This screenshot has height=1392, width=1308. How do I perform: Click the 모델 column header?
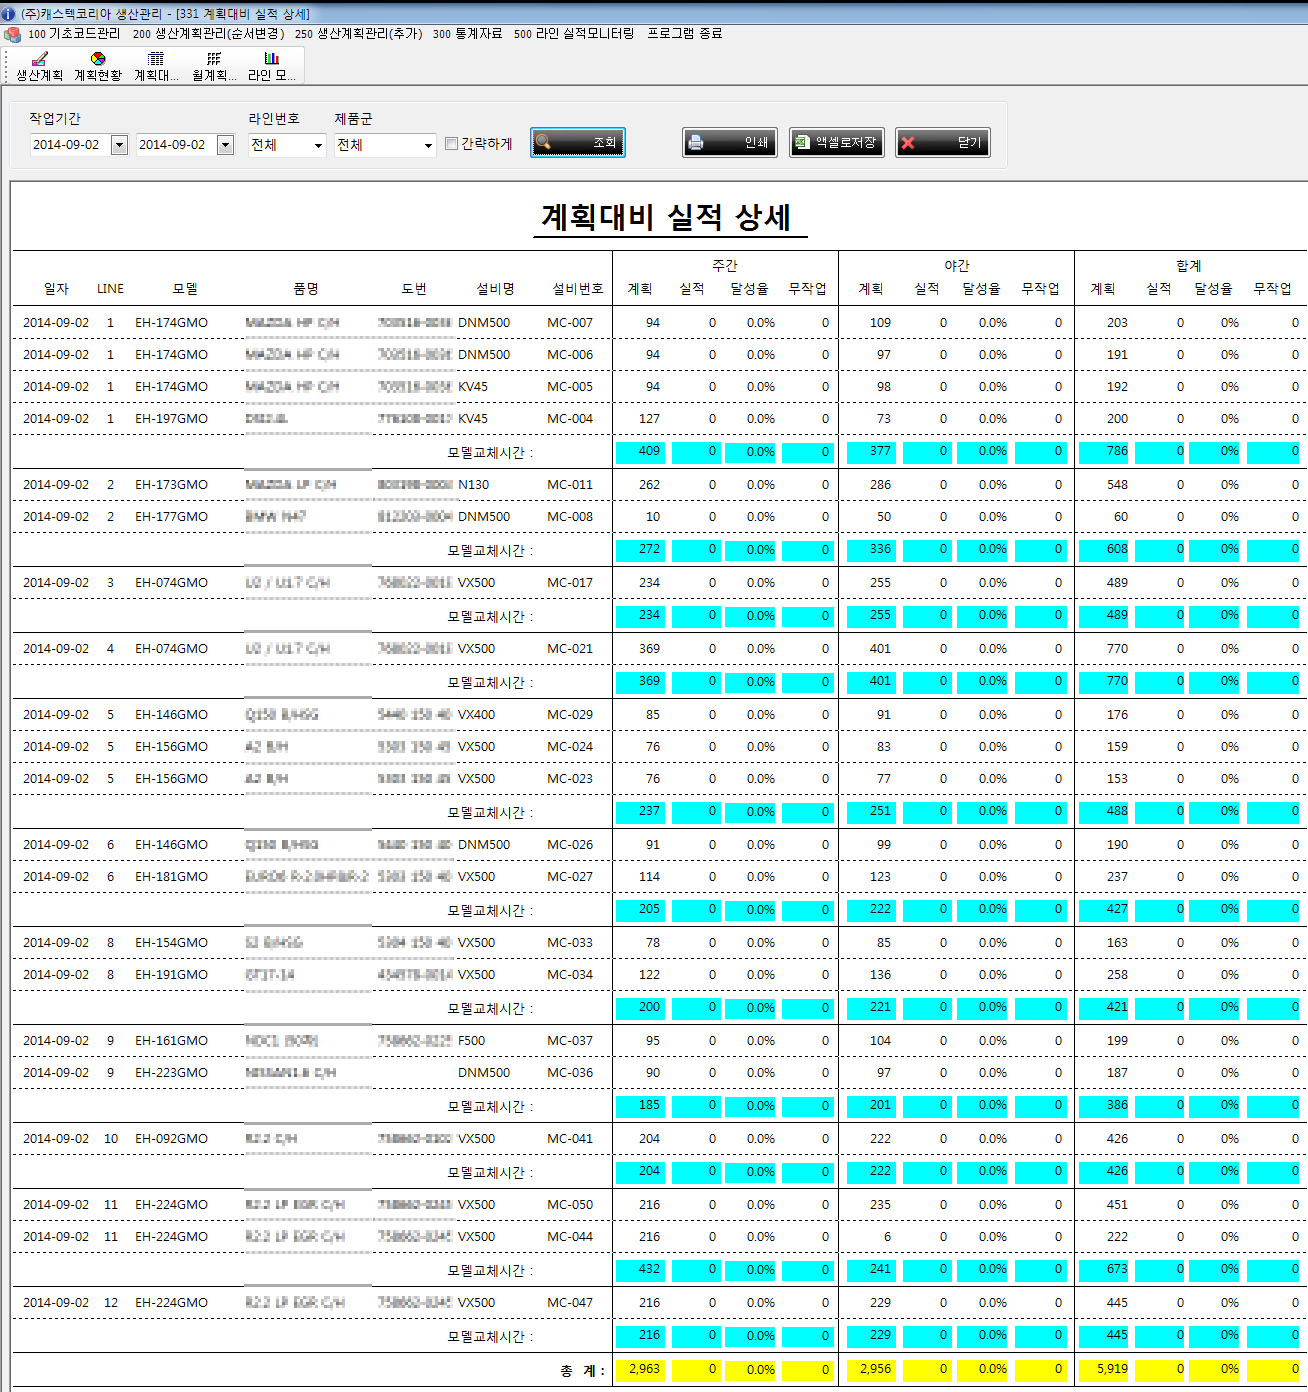pyautogui.click(x=185, y=288)
